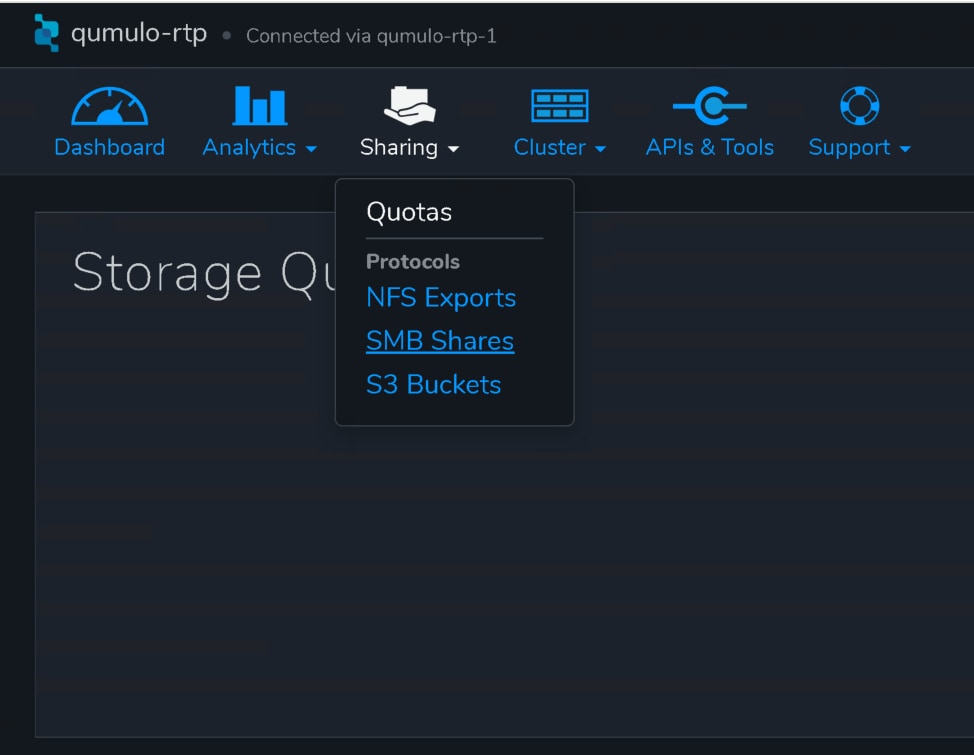
Task: Click the Analytics bar chart icon
Action: tap(260, 106)
